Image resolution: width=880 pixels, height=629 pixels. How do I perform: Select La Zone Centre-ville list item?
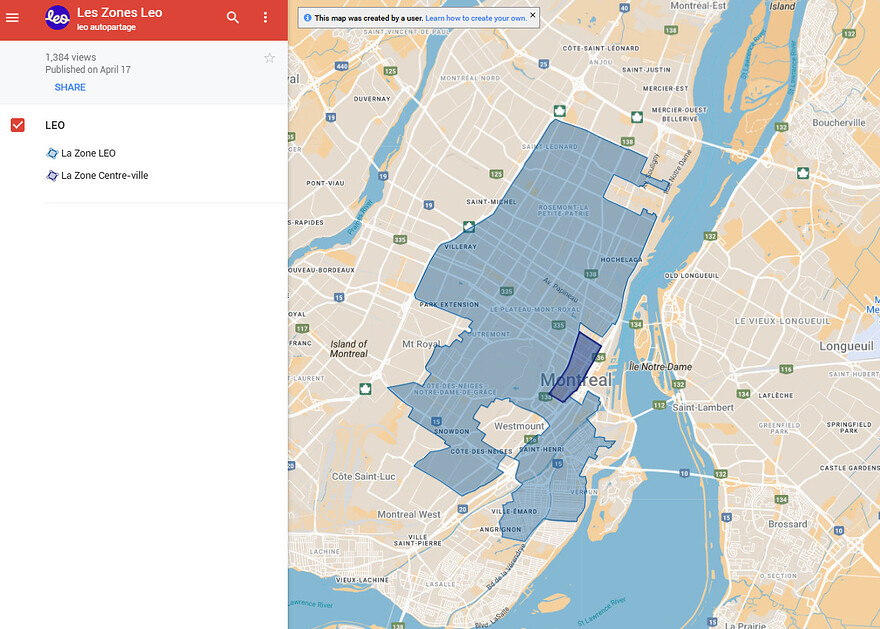pos(104,176)
